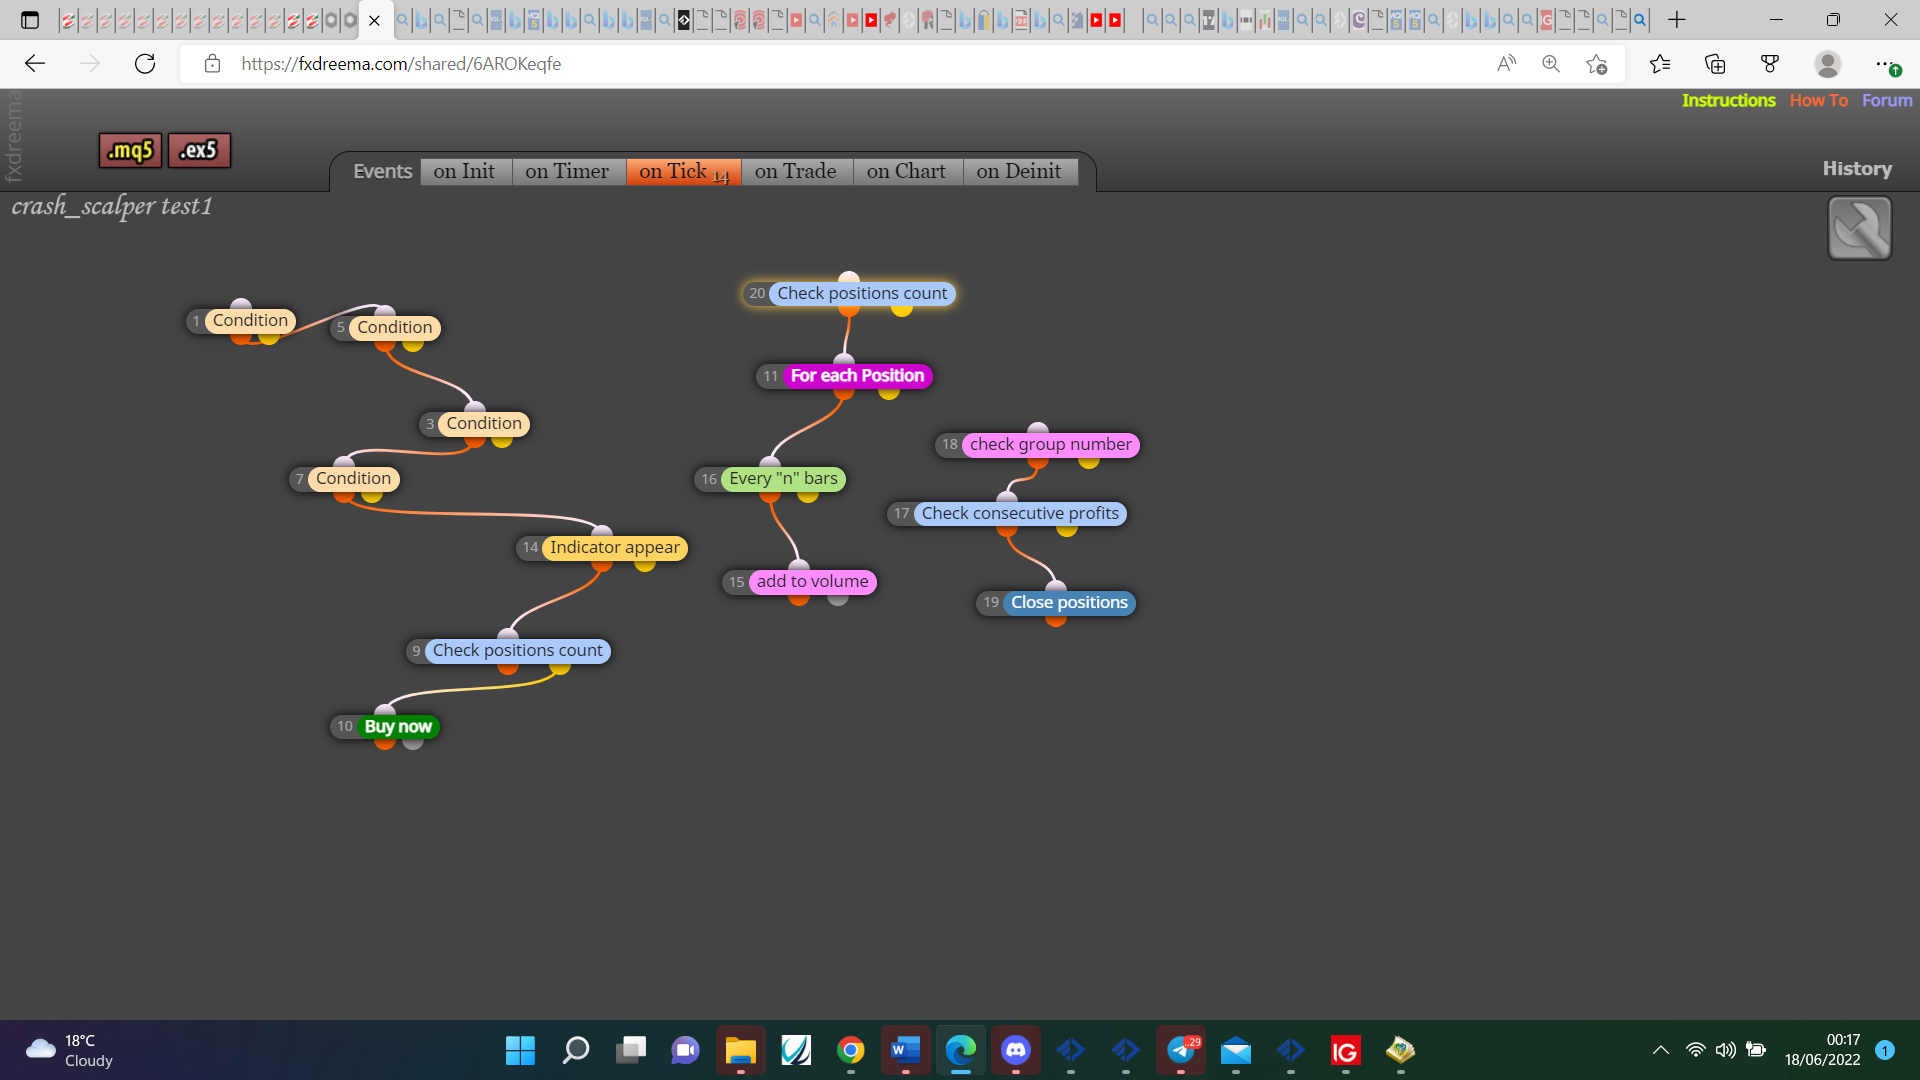
Task: Open Windows Search from taskbar
Action: (x=575, y=1050)
